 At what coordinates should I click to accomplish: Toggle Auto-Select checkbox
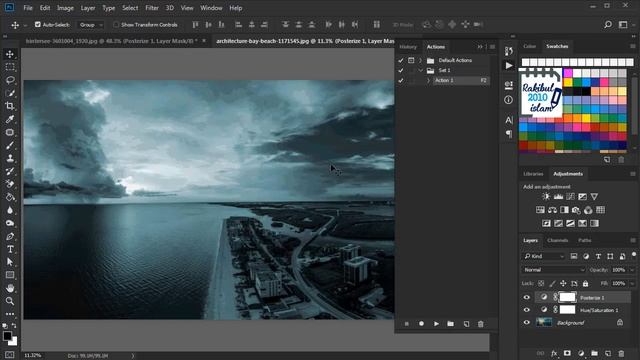(x=38, y=24)
